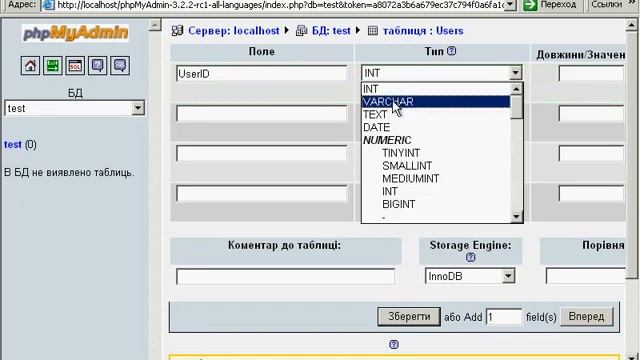Click the database icon before БД: test

pos(301,31)
